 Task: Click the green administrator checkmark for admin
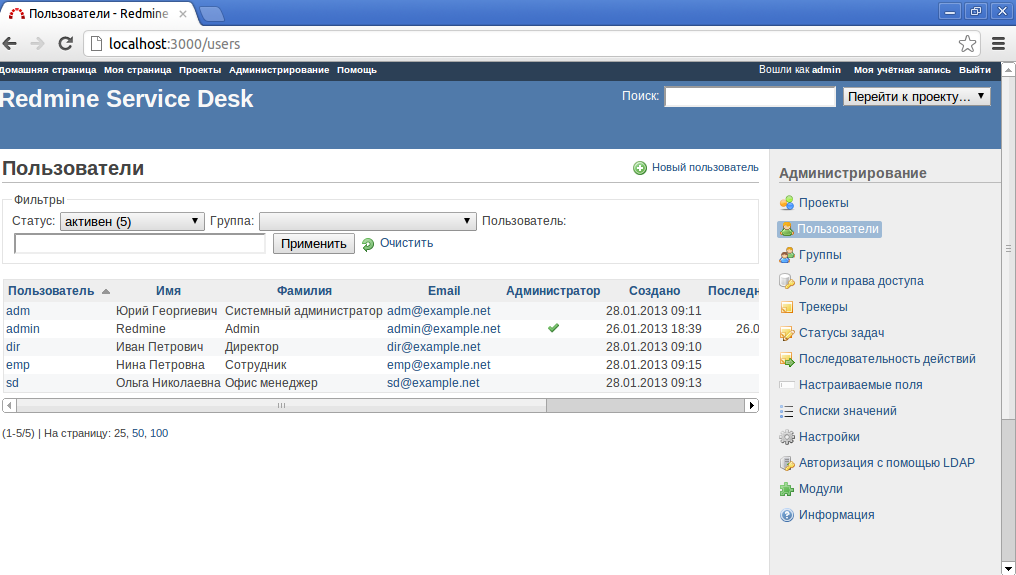click(553, 328)
